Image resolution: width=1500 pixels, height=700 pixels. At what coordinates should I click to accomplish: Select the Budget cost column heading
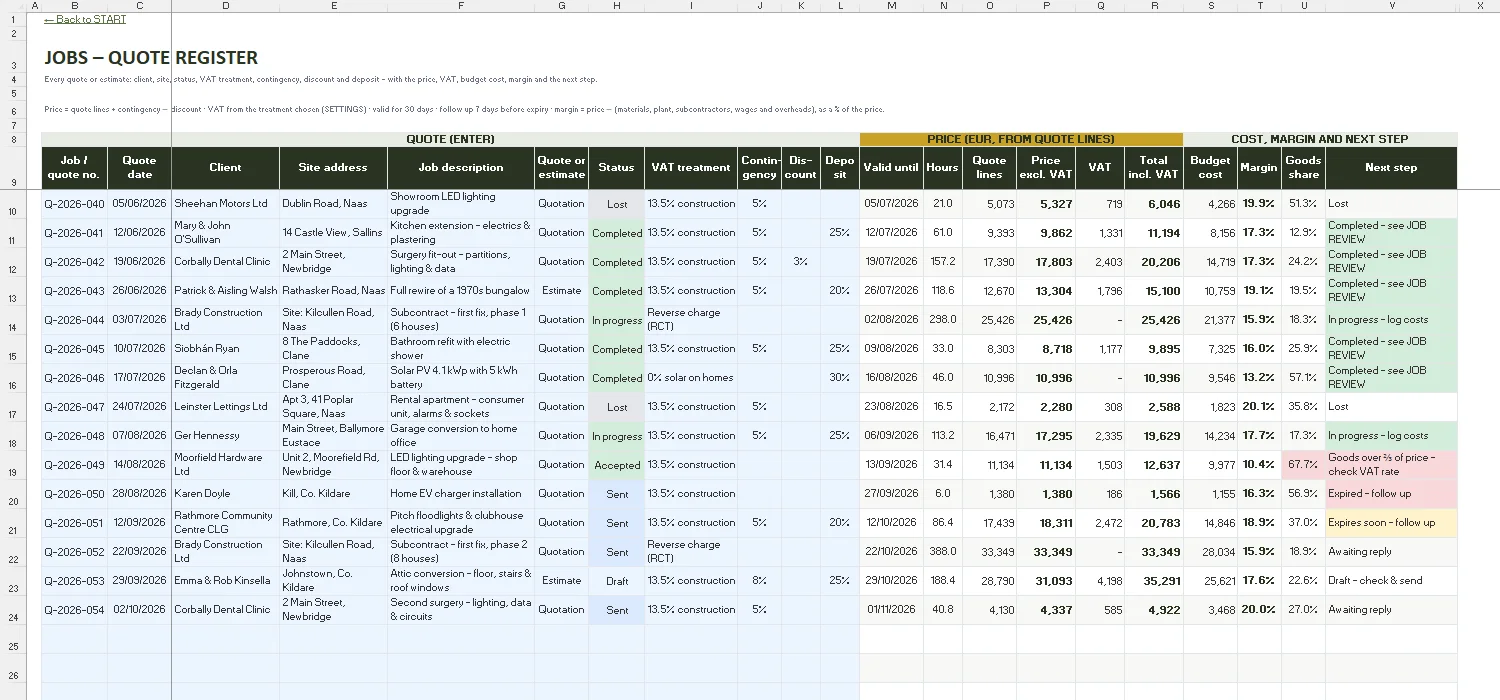(x=1211, y=168)
